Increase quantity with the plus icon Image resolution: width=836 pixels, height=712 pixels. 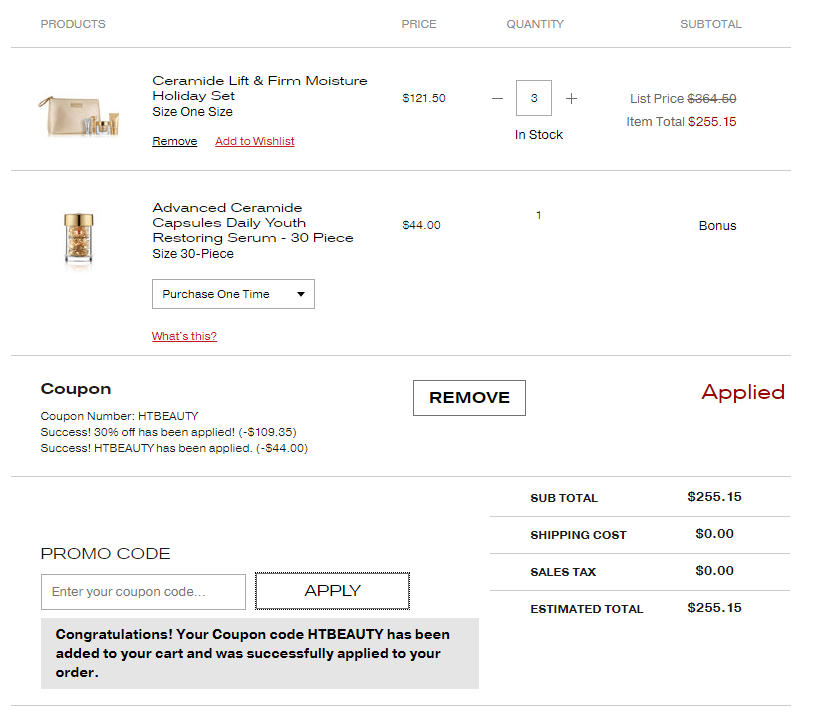click(571, 99)
